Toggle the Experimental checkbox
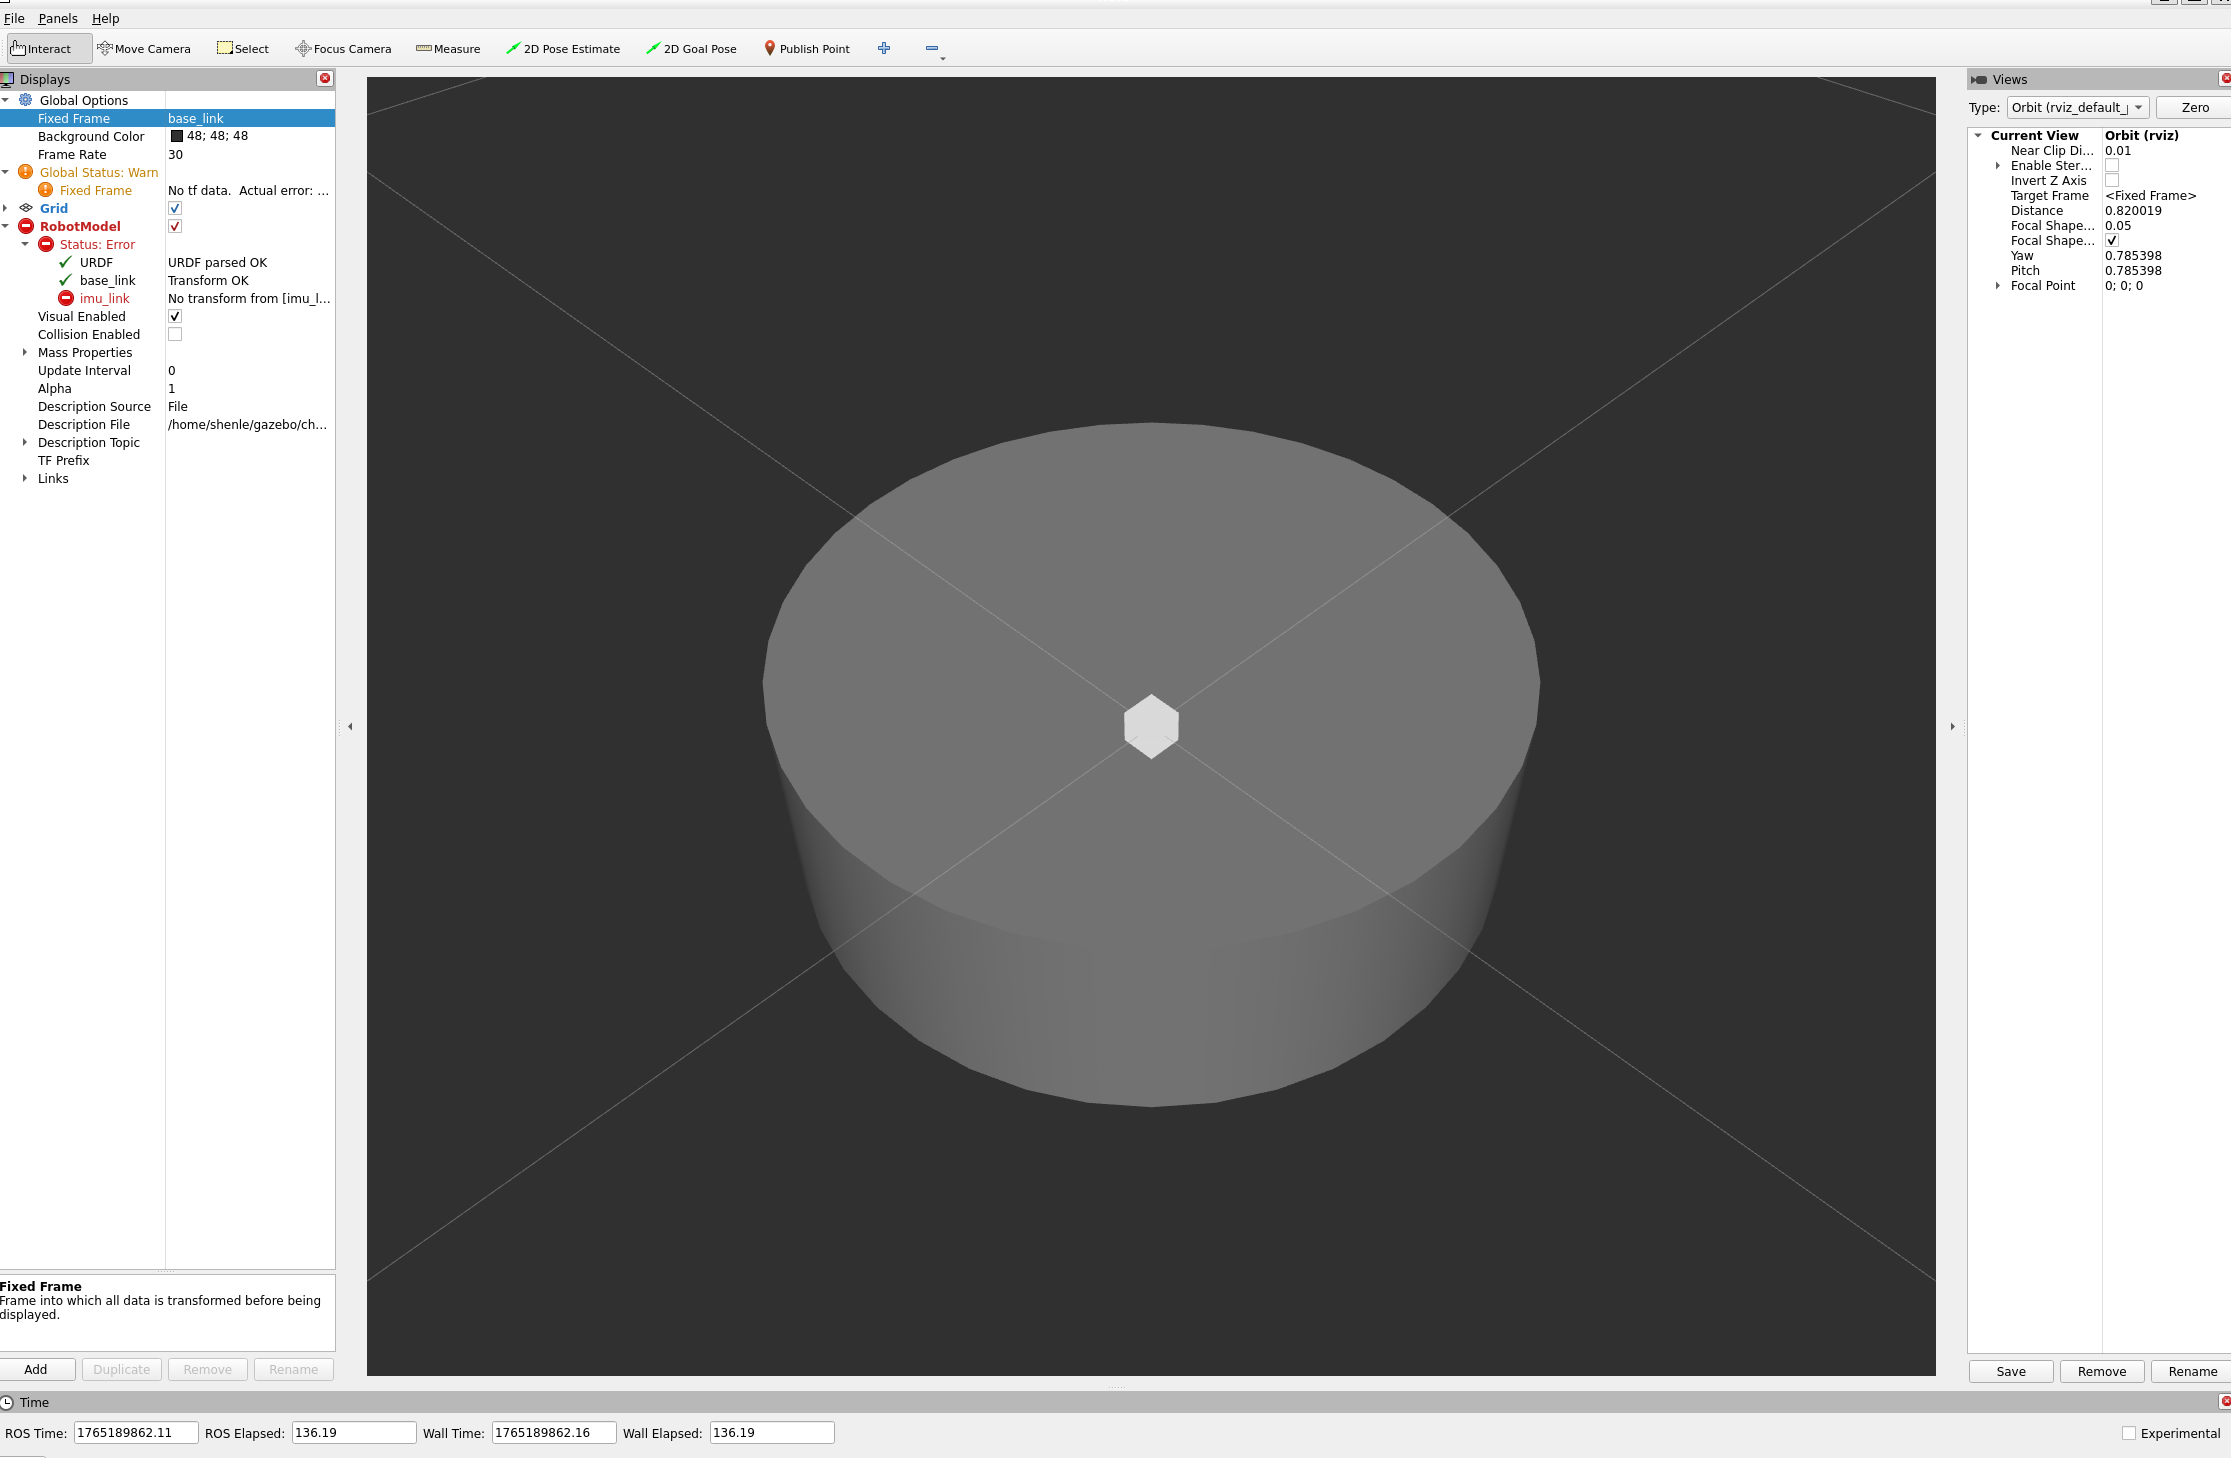This screenshot has height=1458, width=2231. pyautogui.click(x=2129, y=1433)
